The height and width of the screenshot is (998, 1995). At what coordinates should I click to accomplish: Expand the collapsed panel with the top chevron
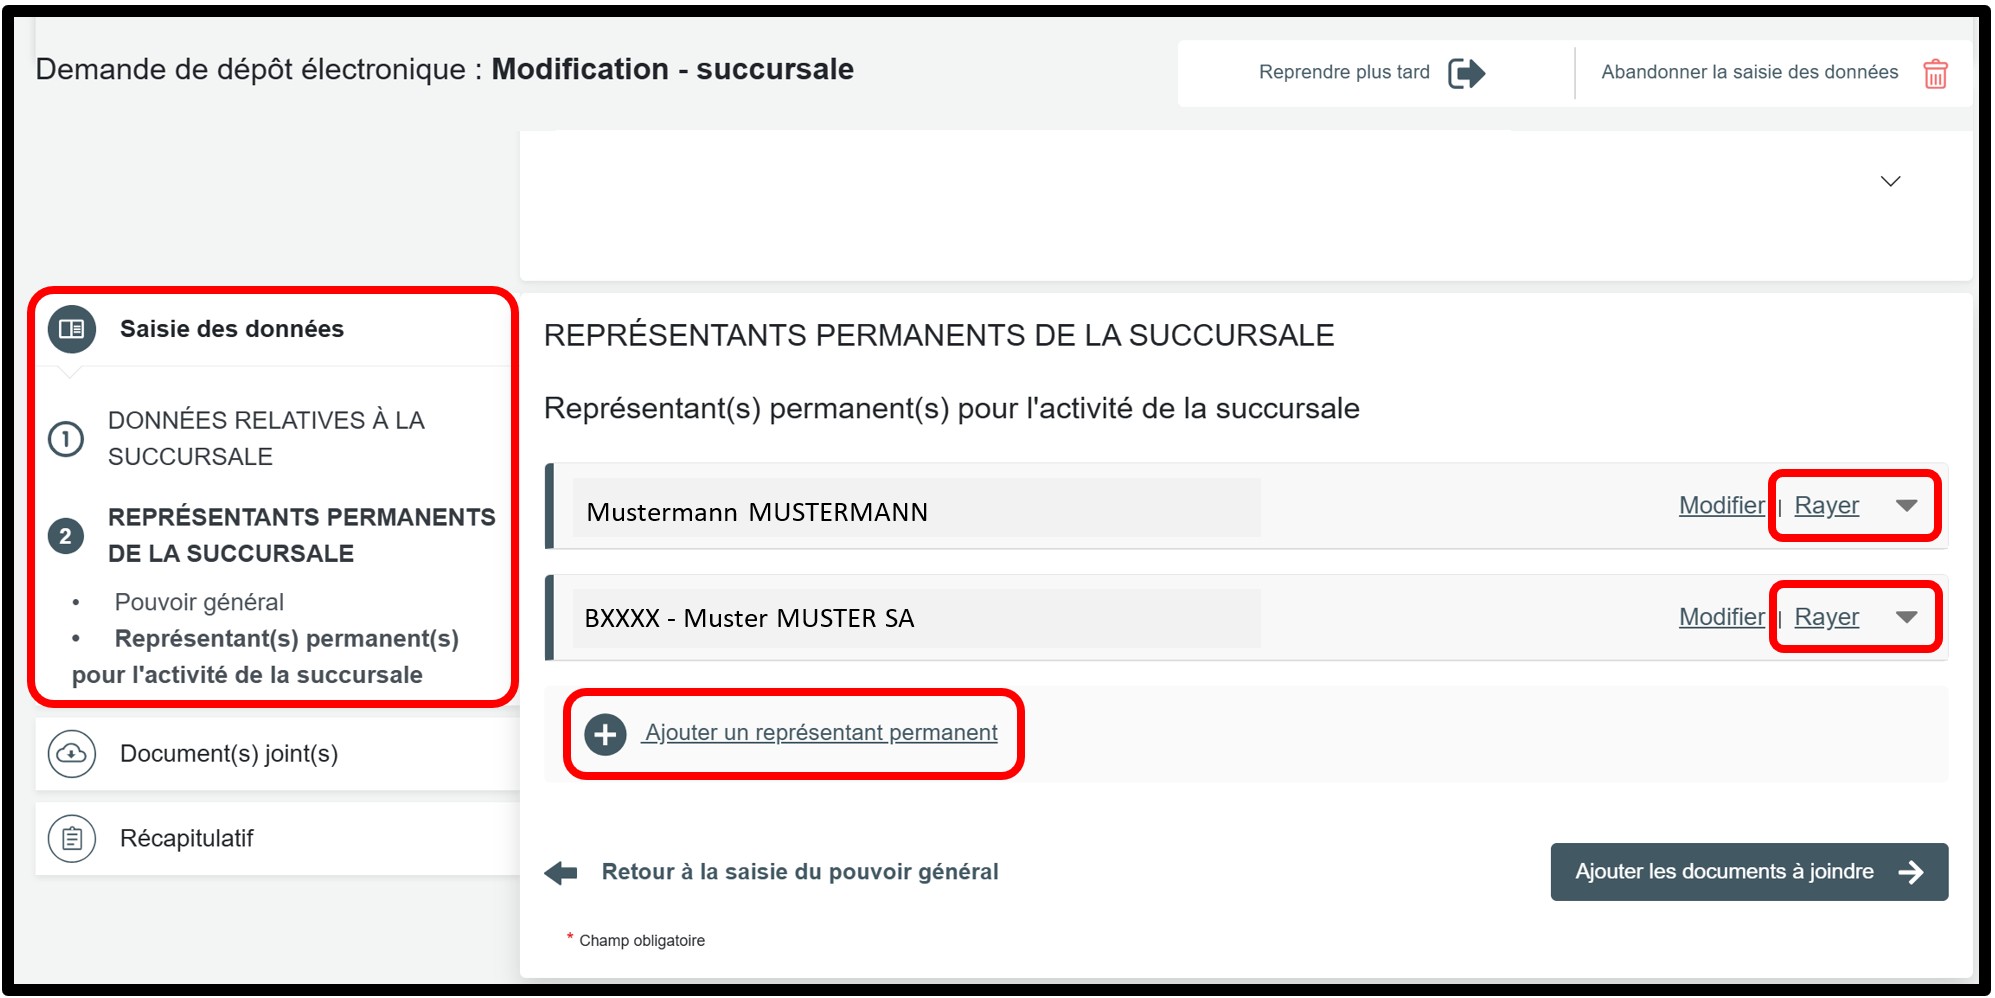pos(1890,182)
